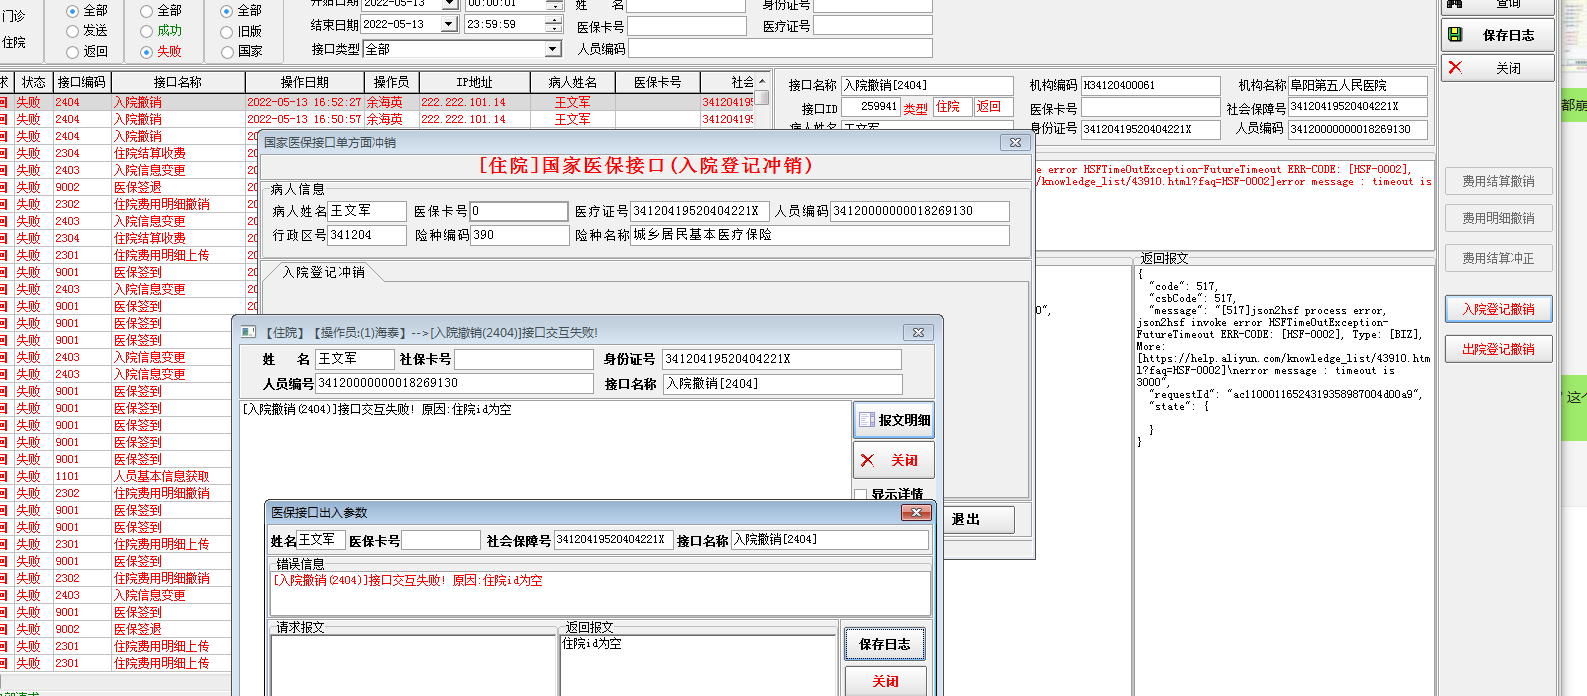Open the 结束日期 date dropdown
This screenshot has width=1587, height=696.
click(448, 24)
